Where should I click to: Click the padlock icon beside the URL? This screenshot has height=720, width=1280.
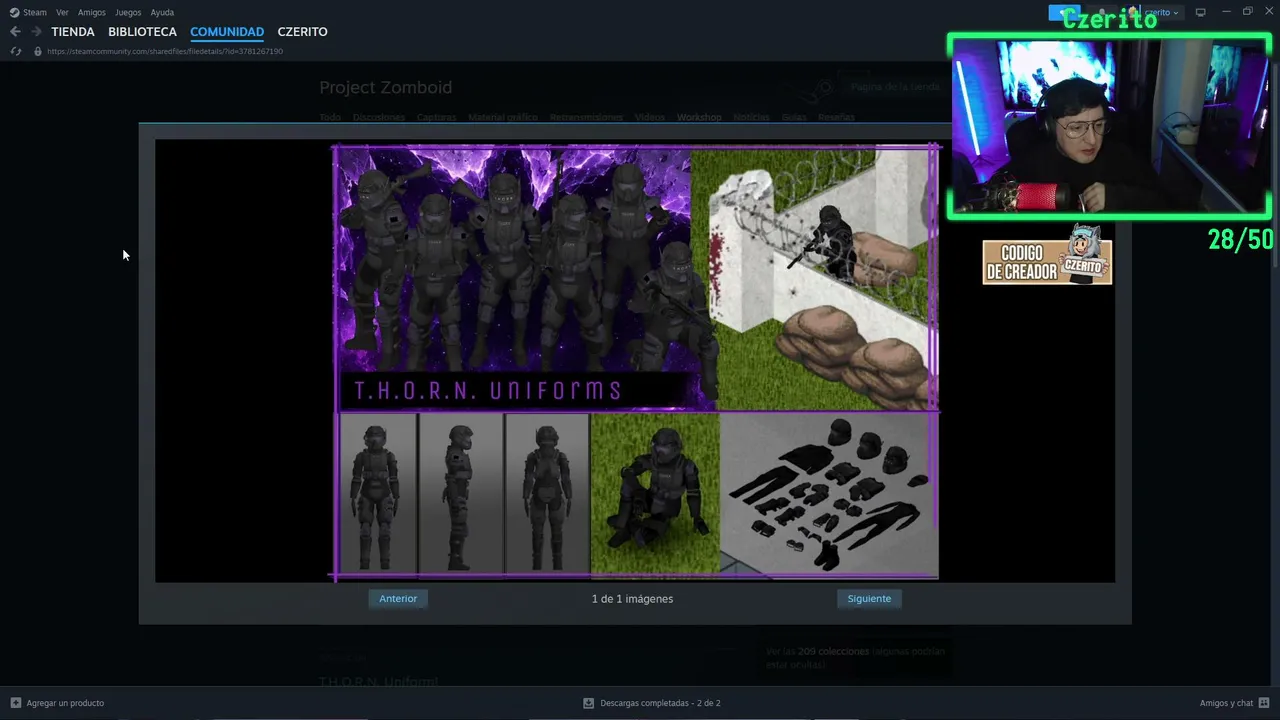[38, 51]
